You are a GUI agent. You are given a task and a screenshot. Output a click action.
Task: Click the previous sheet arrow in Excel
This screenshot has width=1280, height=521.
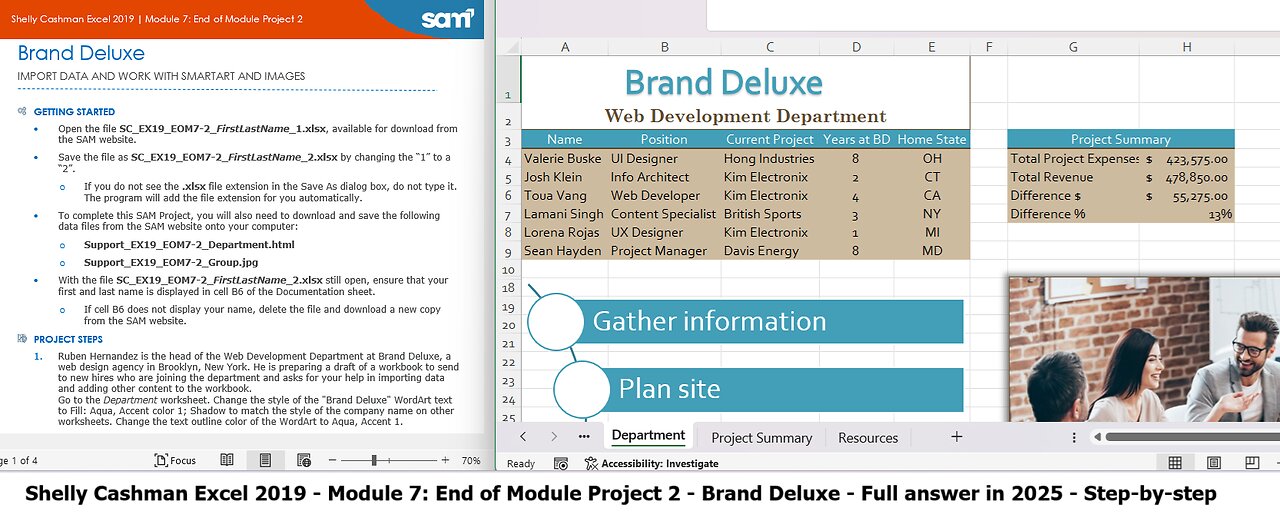(x=523, y=437)
